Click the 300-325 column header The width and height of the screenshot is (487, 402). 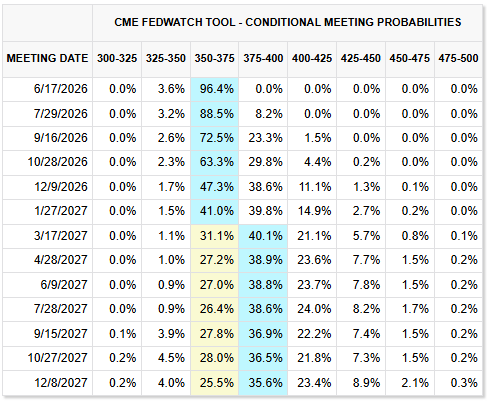[x=117, y=58]
